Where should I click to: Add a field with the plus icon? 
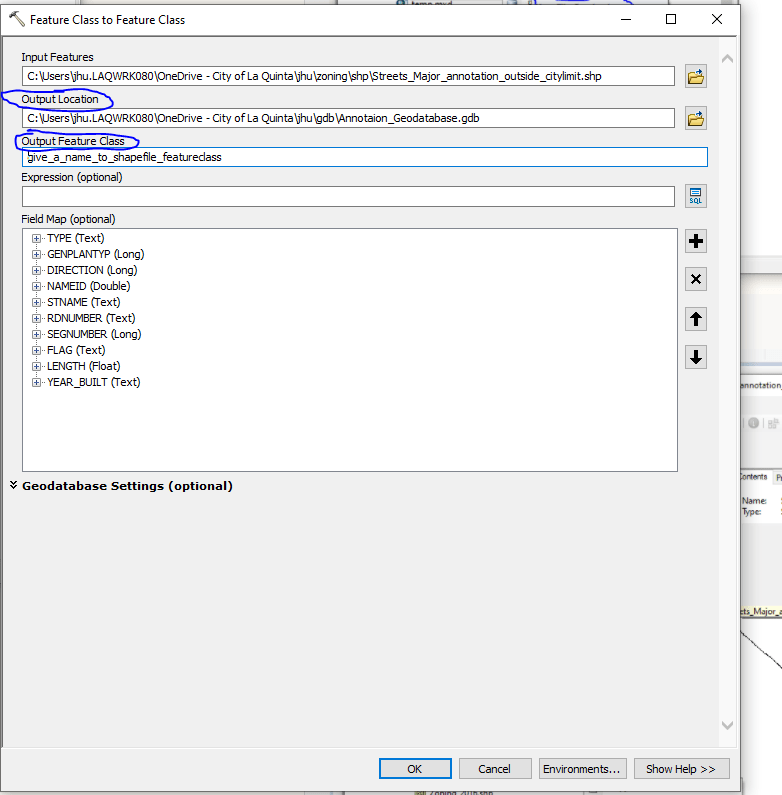click(x=696, y=241)
